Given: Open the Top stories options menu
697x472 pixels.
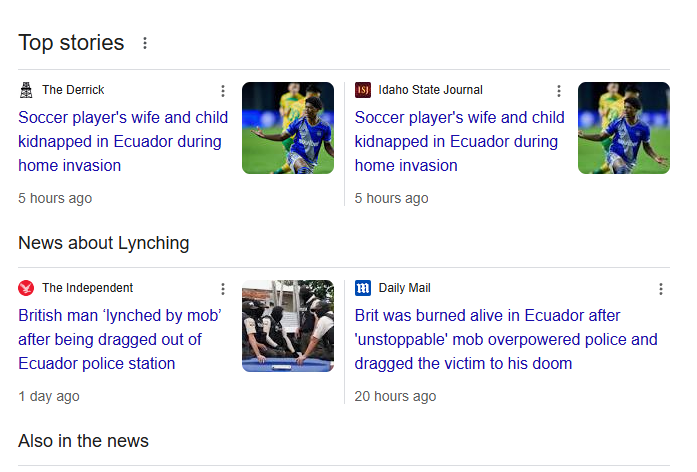Looking at the screenshot, I should coord(145,43).
